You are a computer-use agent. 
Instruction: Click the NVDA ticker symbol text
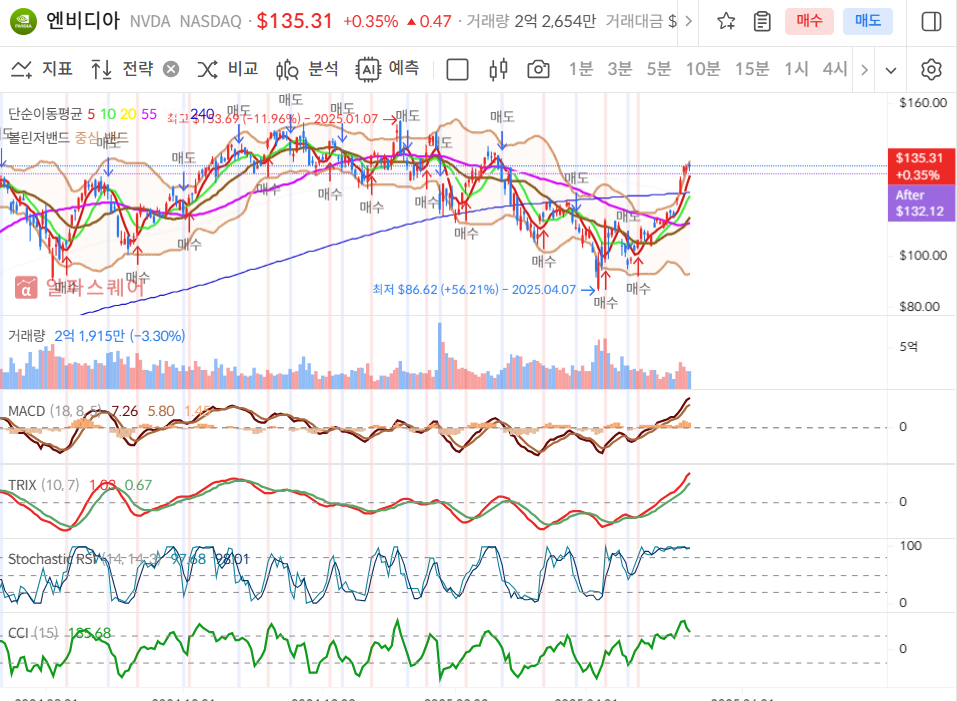coord(150,22)
